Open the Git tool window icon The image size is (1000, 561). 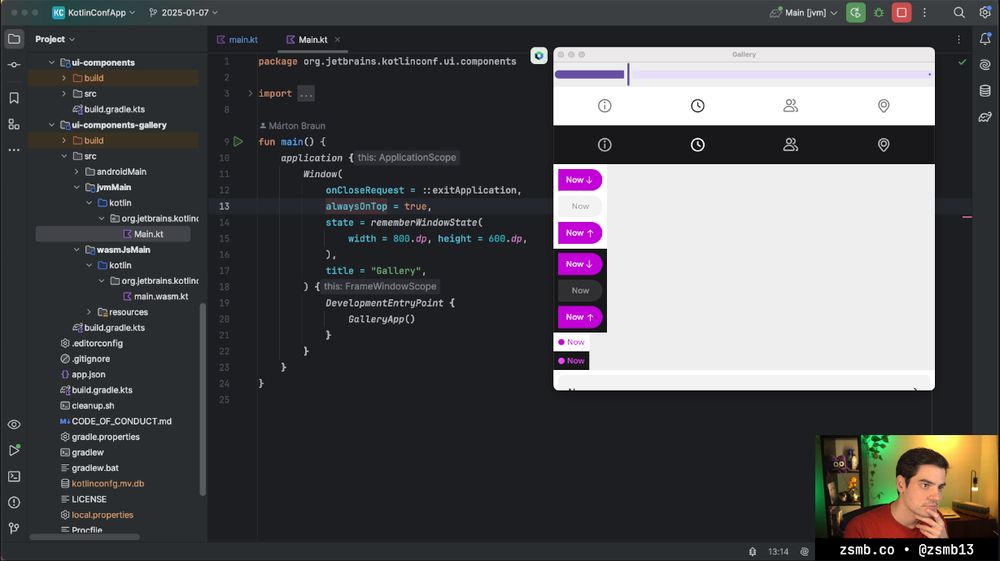(14, 528)
